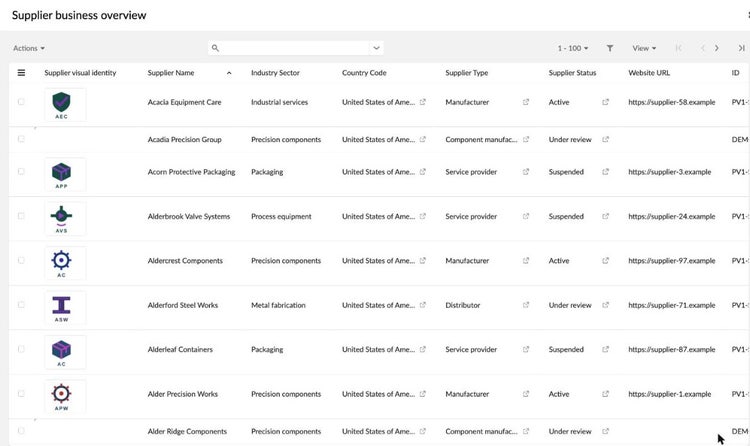Click the Distributor supplier type cell
This screenshot has height=446, width=750.
463,305
